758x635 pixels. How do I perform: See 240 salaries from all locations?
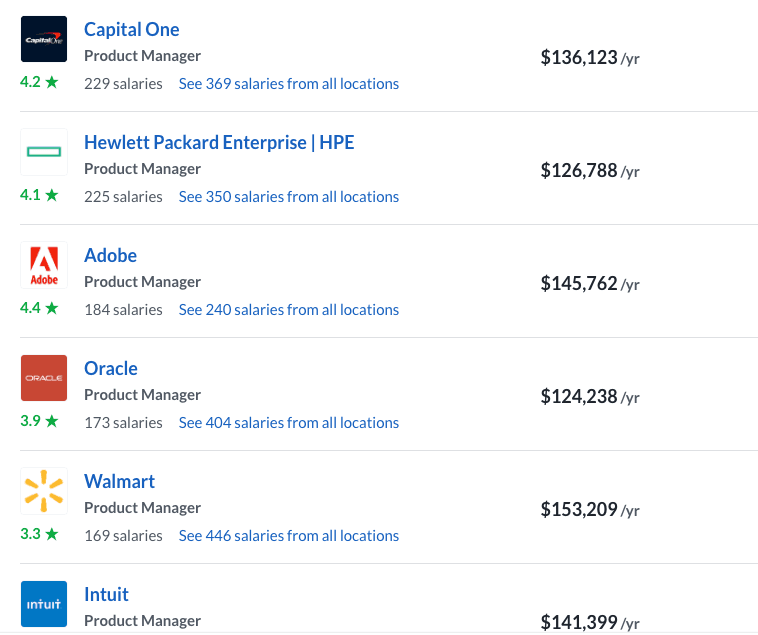tap(289, 310)
